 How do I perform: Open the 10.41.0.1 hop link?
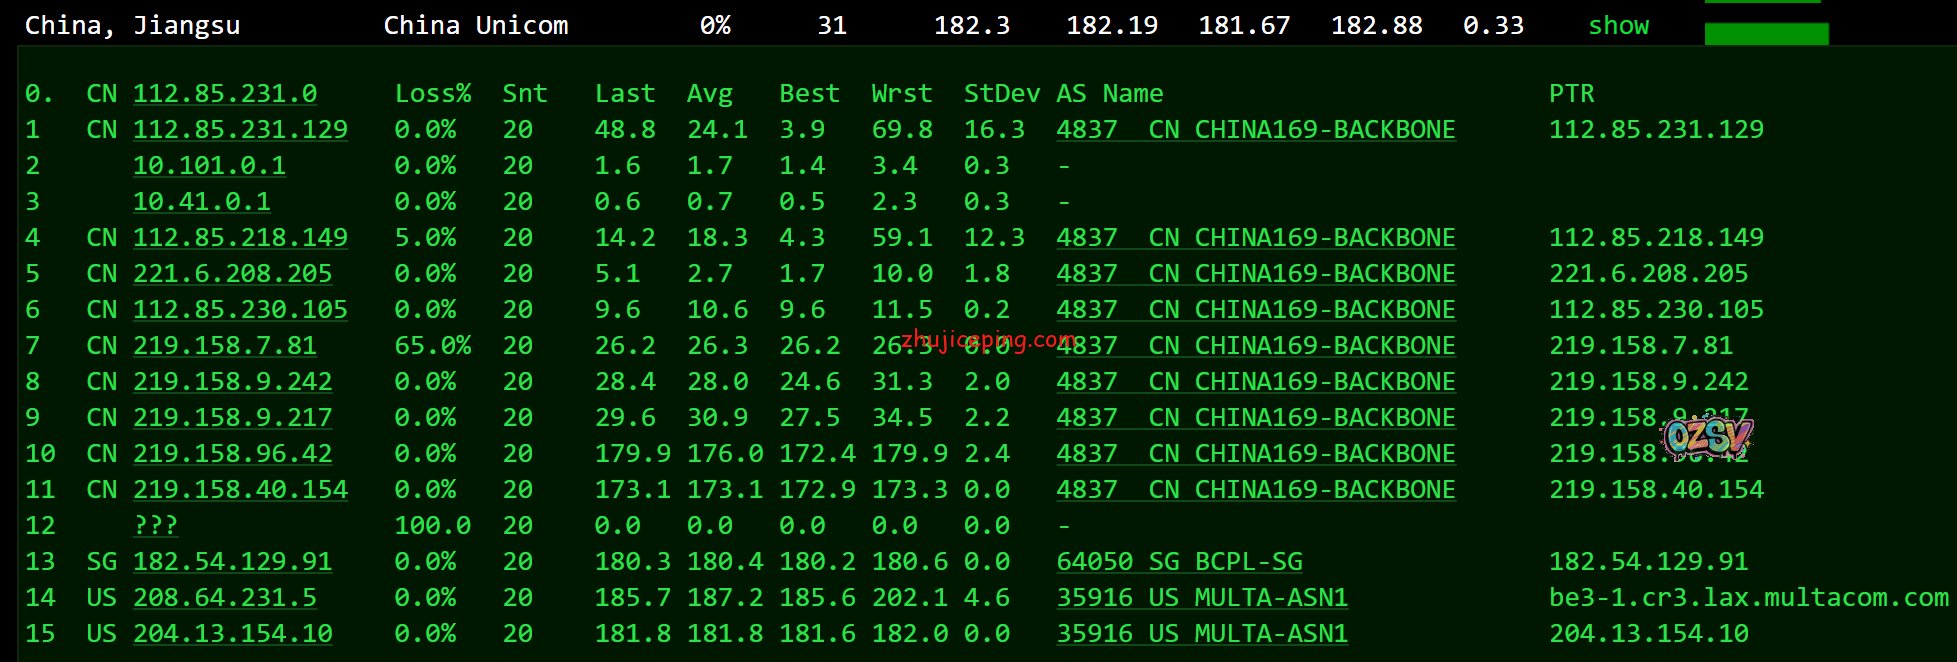(x=201, y=202)
